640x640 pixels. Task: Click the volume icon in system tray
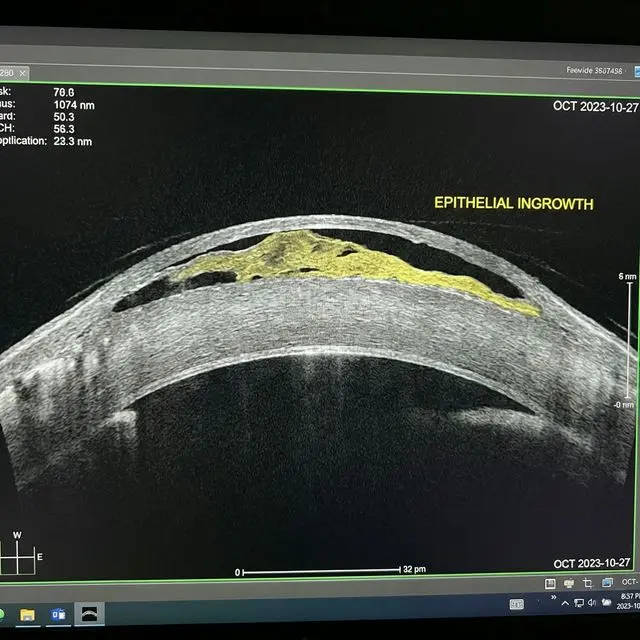coord(591,603)
